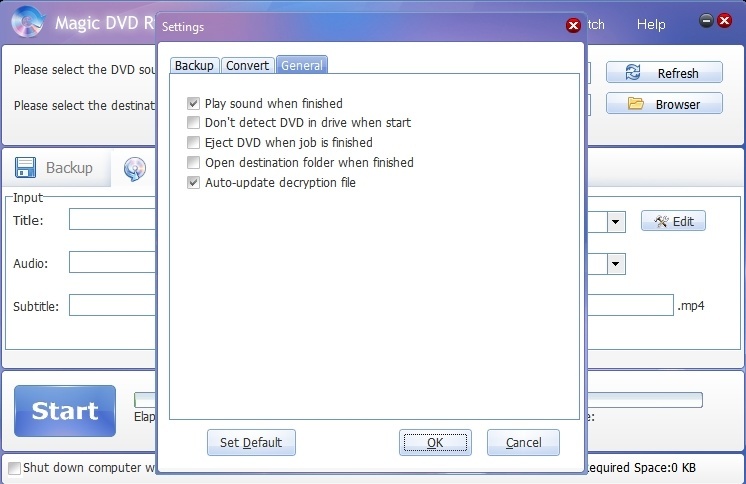Close the Settings dialog with red X
The width and height of the screenshot is (746, 484).
pyautogui.click(x=573, y=25)
